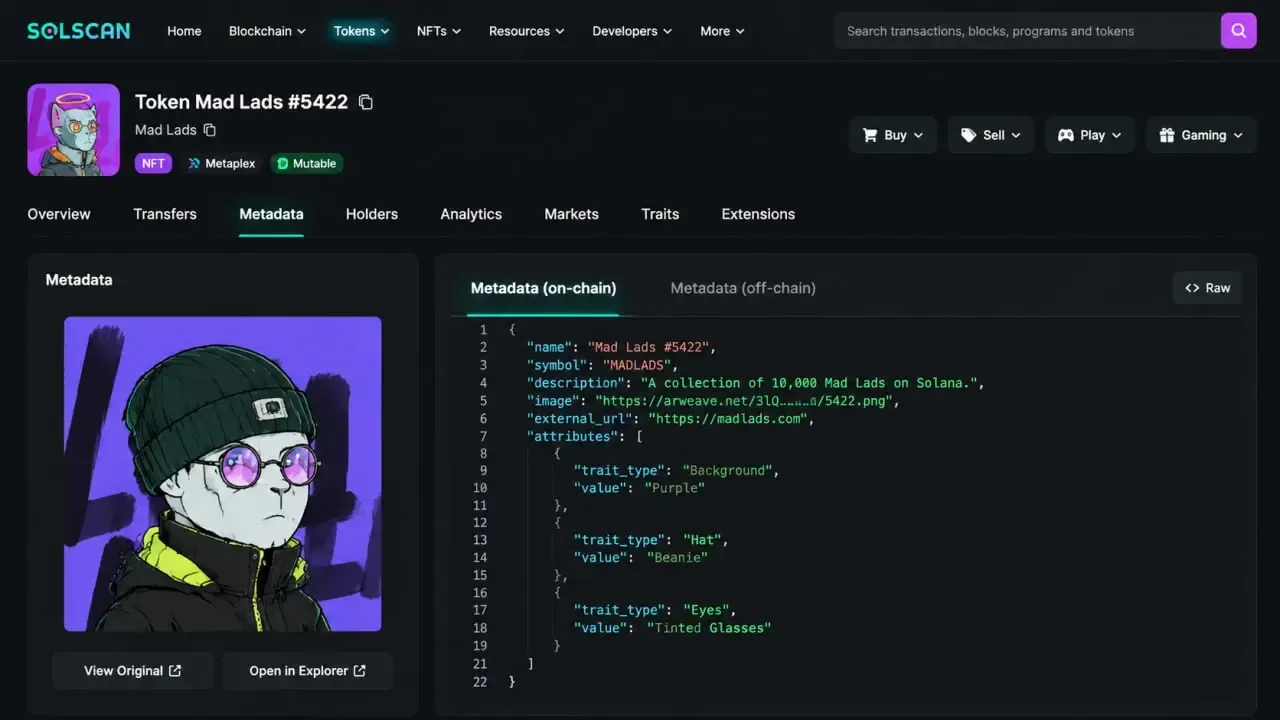Open the Developers menu
The image size is (1280, 720).
coord(632,31)
